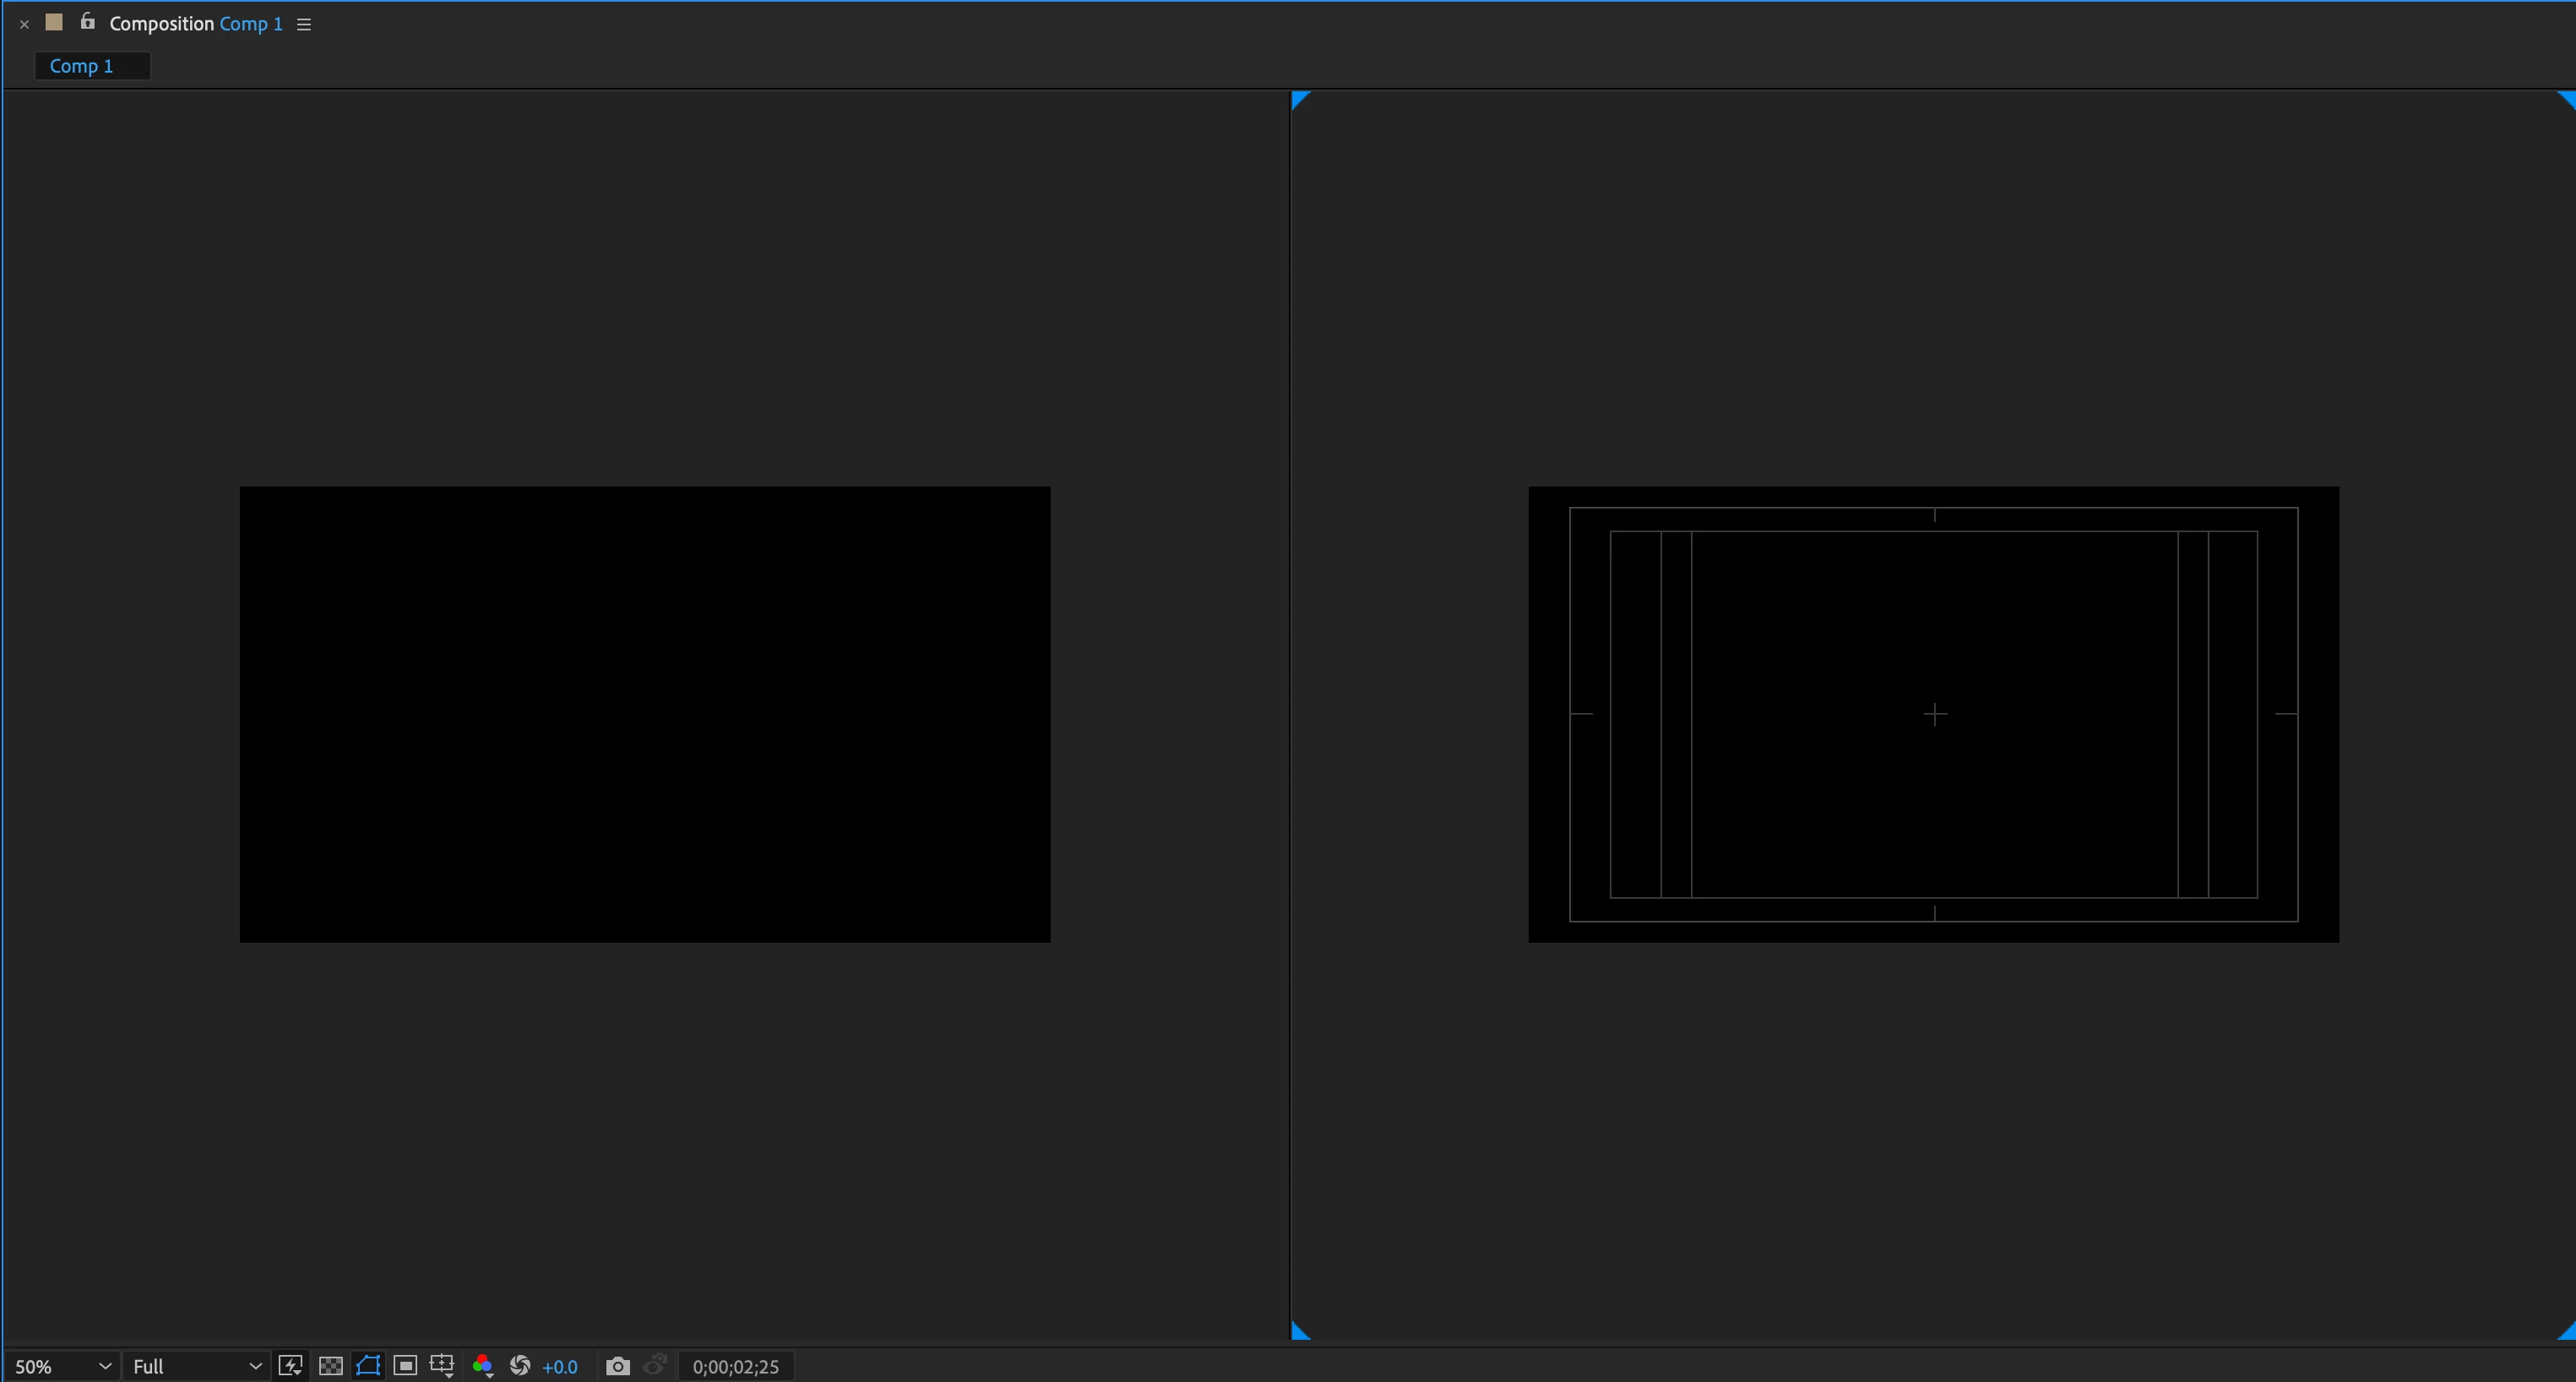
Task: Take a snapshot with camera icon
Action: pos(618,1366)
